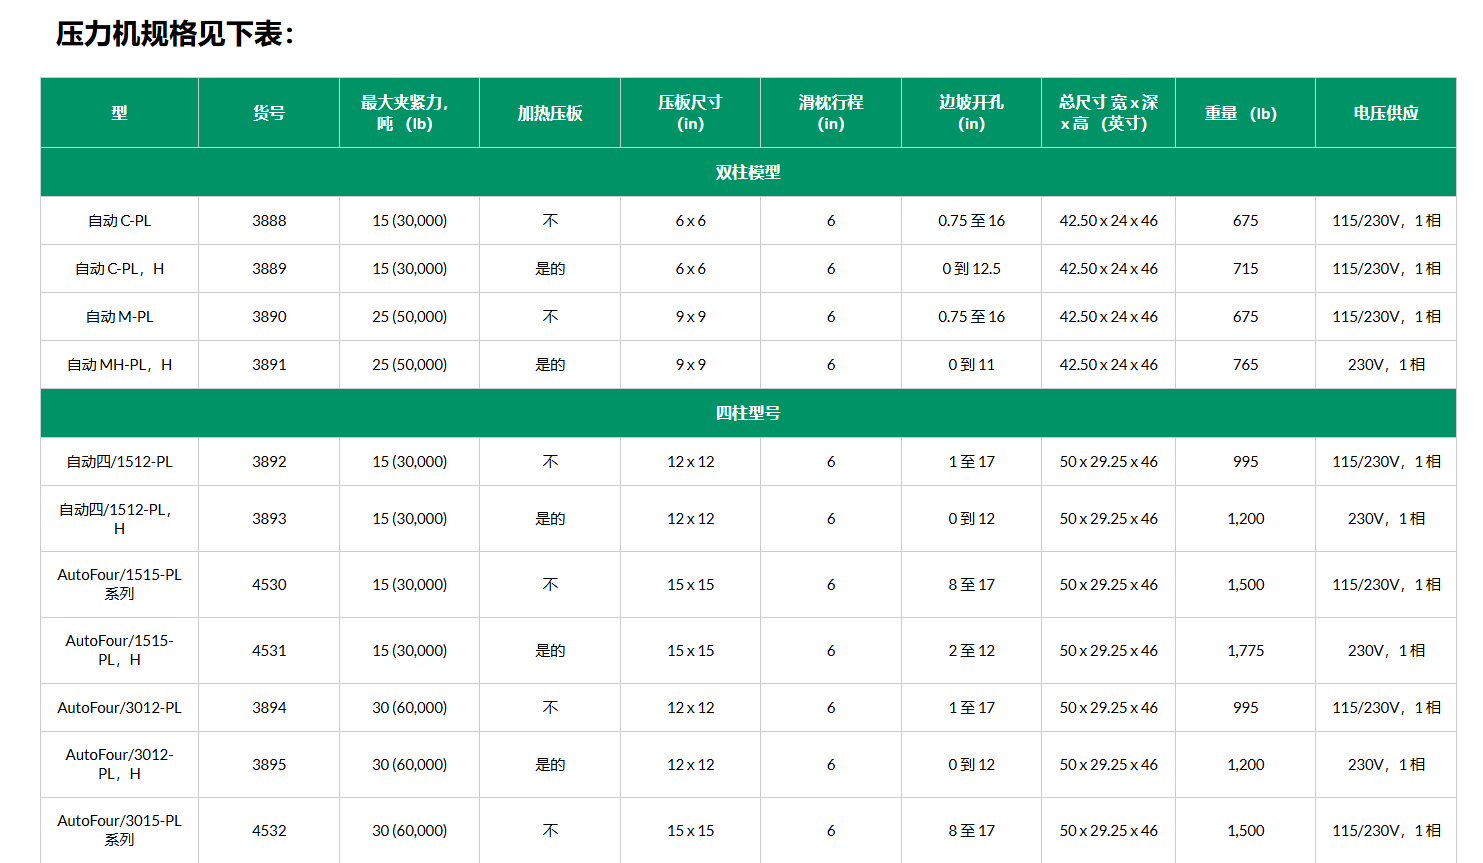This screenshot has height=863, width=1483.
Task: Click the model name 自动 MH-PL, H
Action: [119, 365]
